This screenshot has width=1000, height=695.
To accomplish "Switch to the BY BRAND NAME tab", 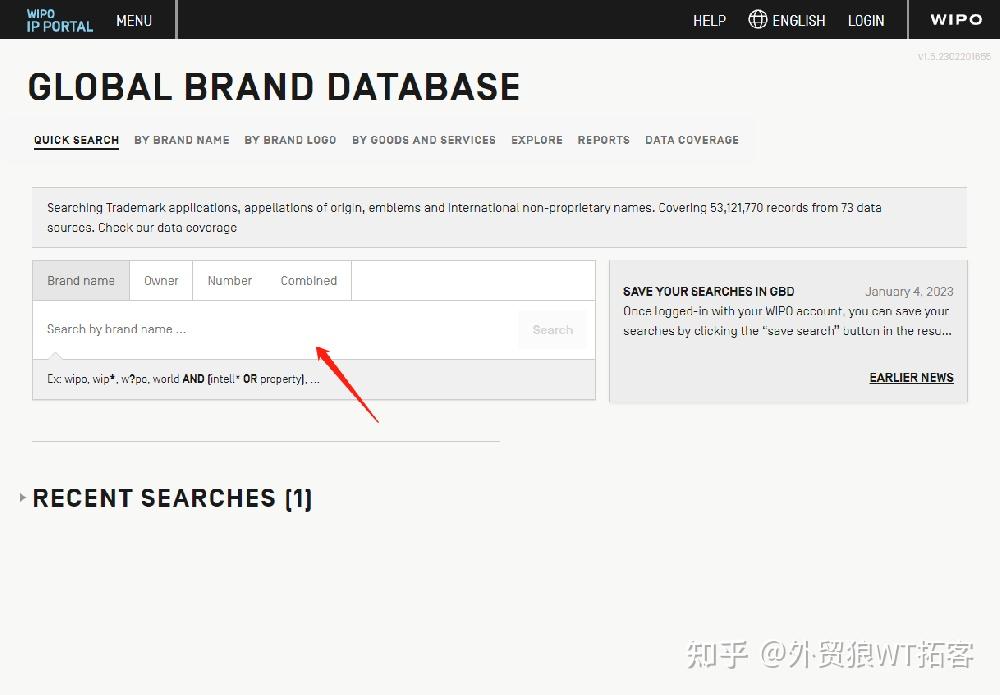I will 181,140.
